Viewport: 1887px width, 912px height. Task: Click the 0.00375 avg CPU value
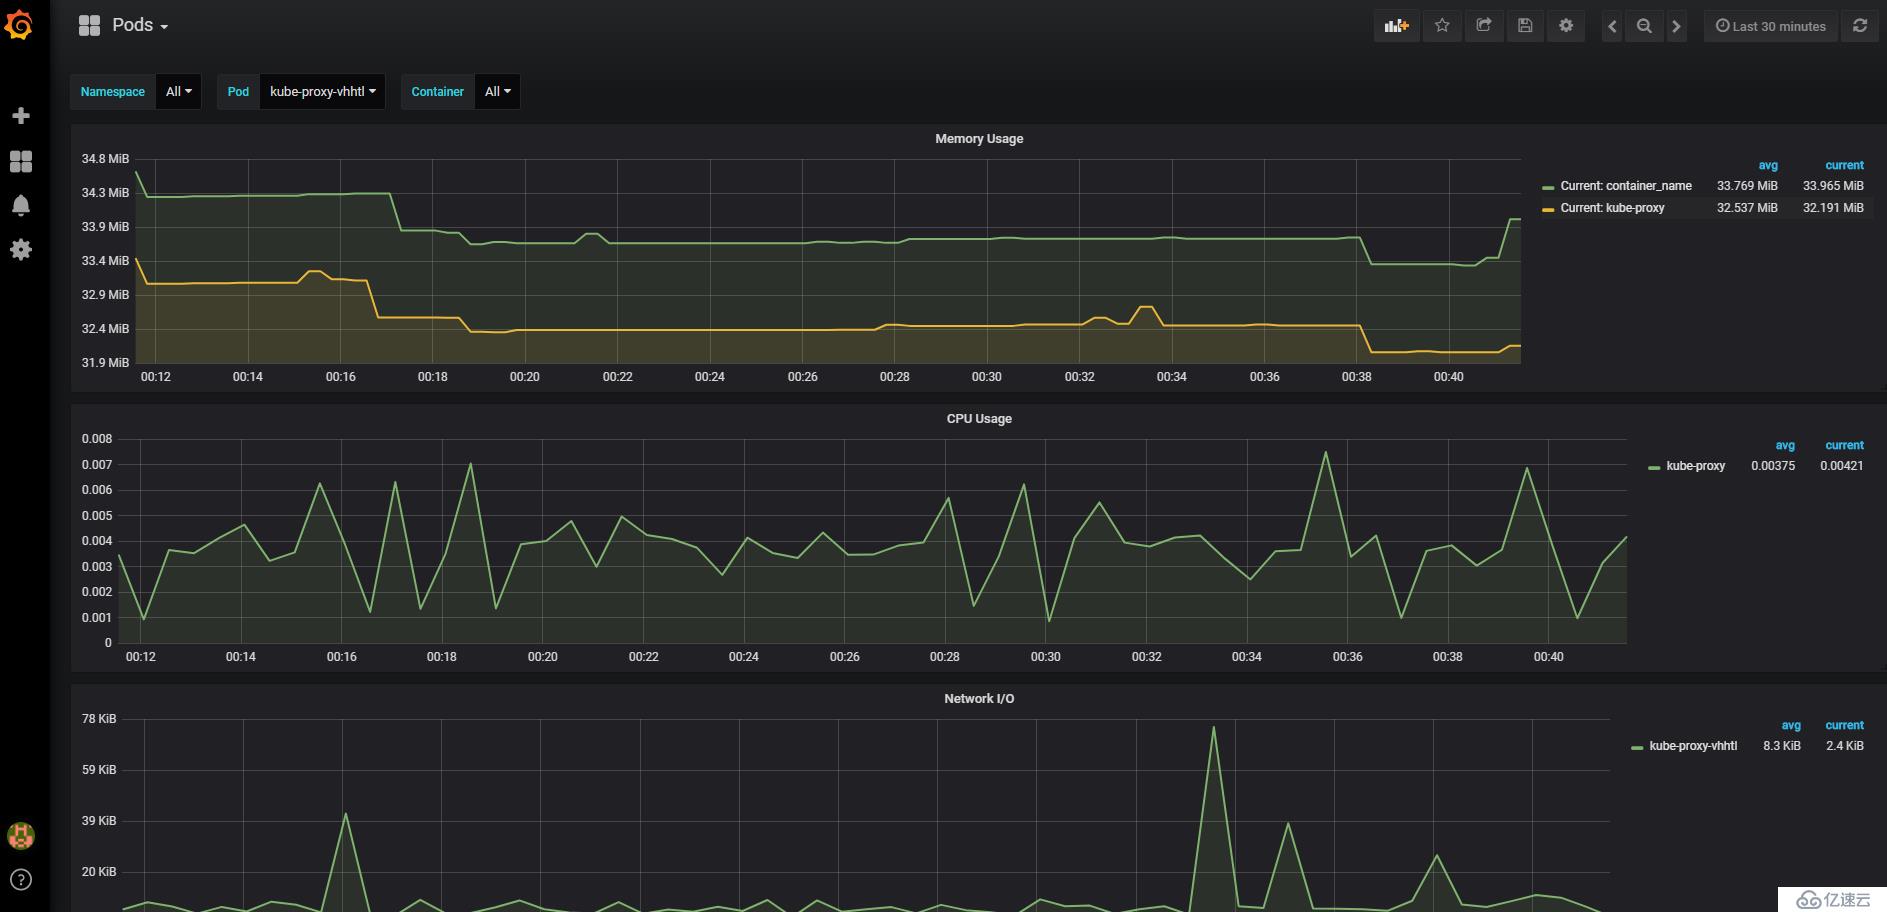point(1773,466)
